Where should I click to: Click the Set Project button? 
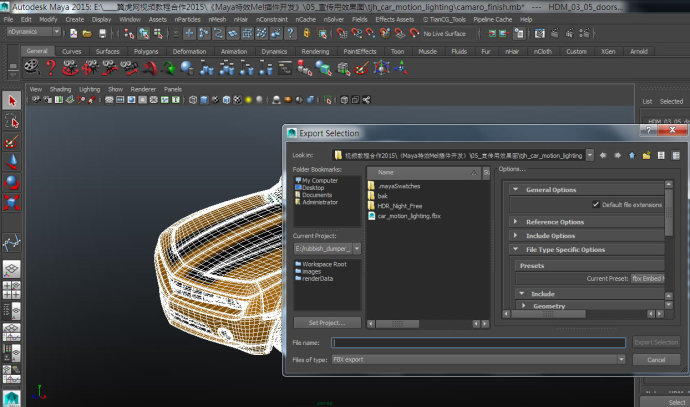(327, 323)
